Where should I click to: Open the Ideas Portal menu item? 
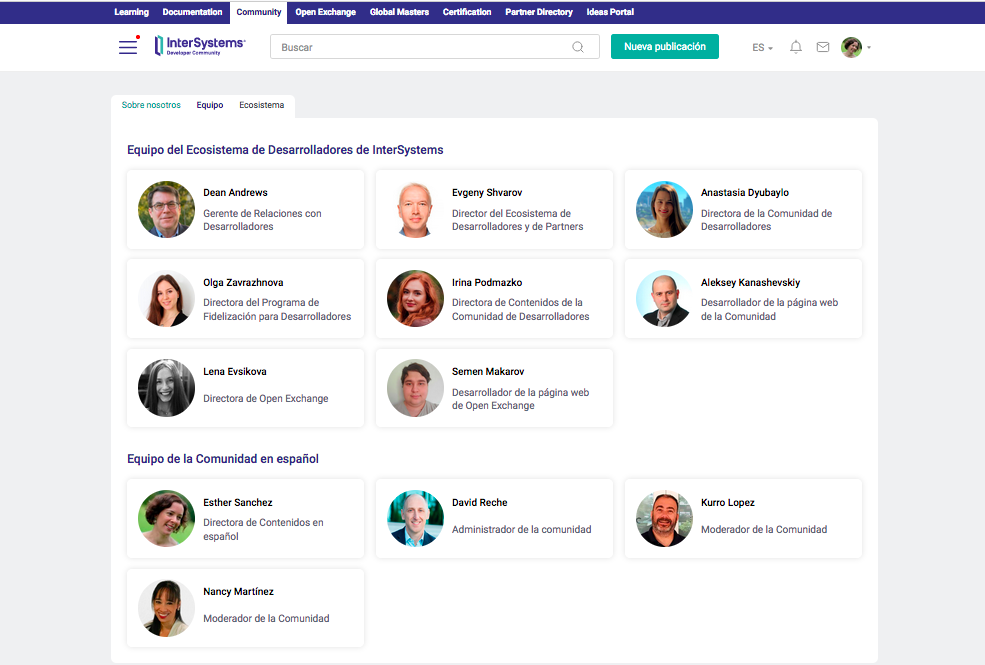pos(610,12)
